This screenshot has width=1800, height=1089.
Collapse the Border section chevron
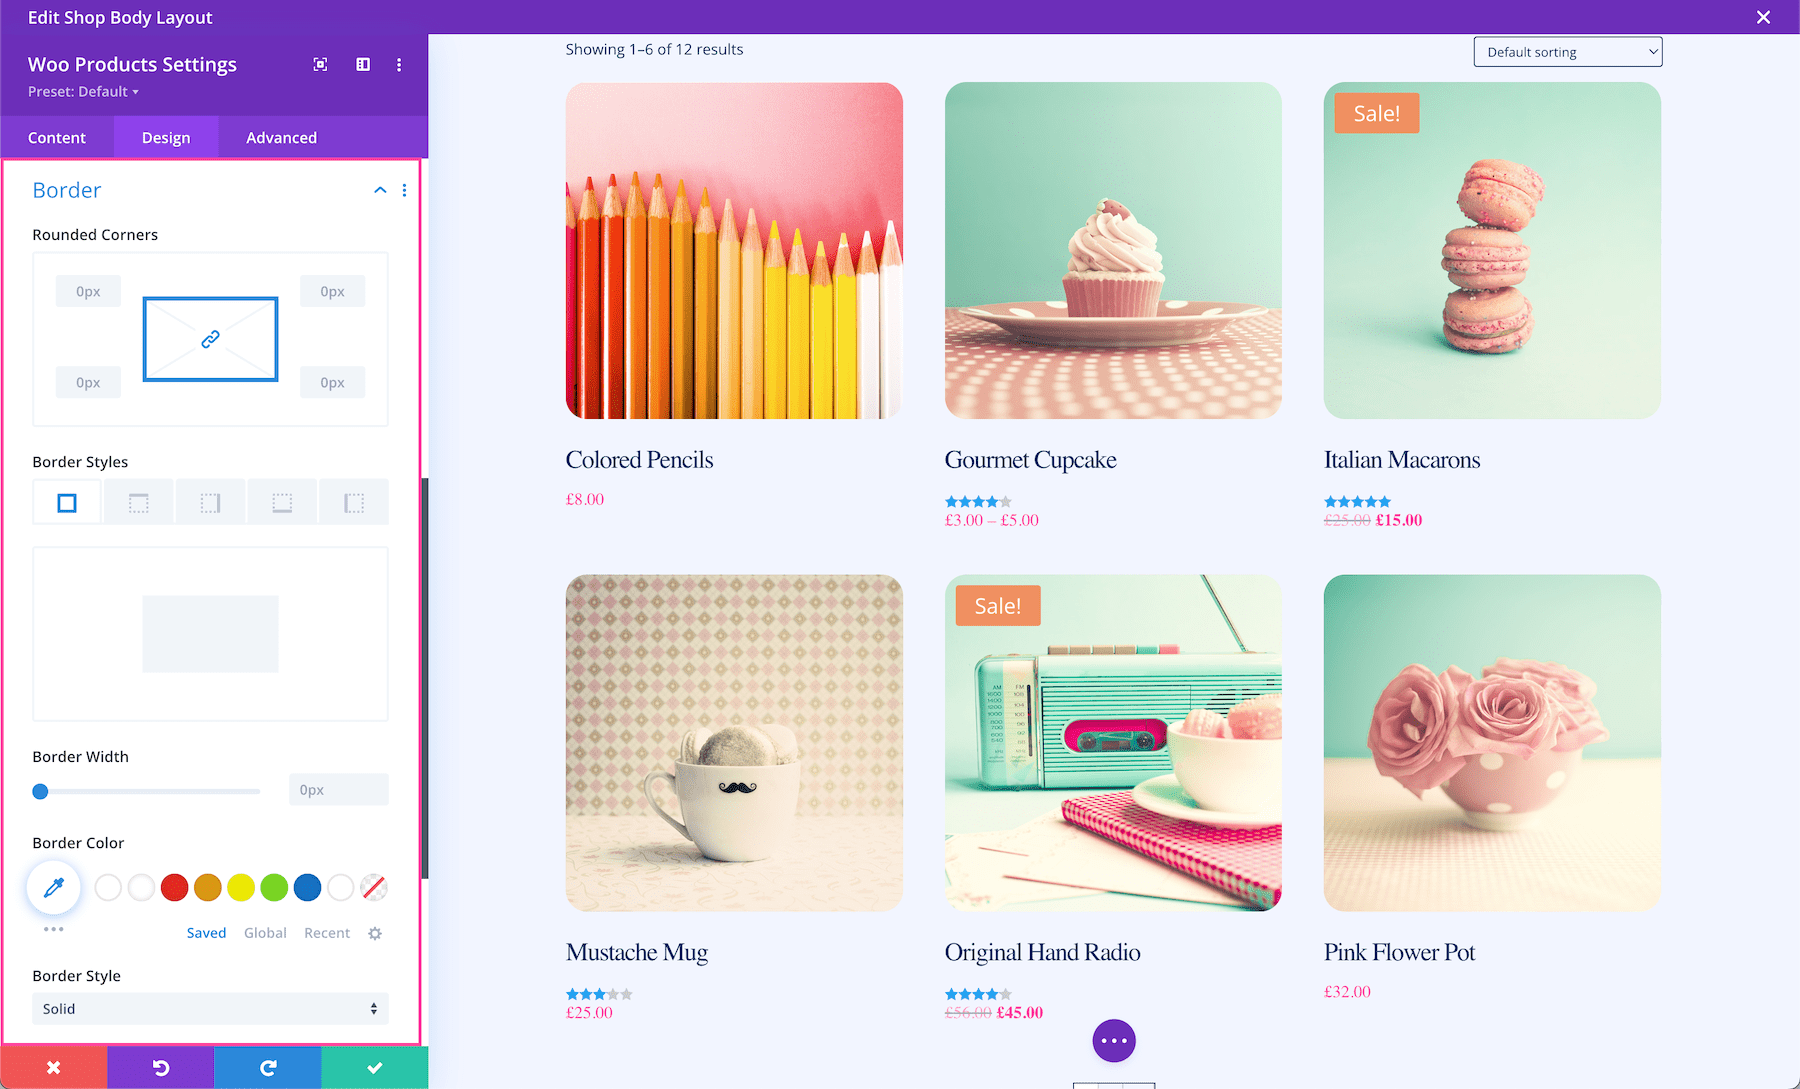coord(380,190)
